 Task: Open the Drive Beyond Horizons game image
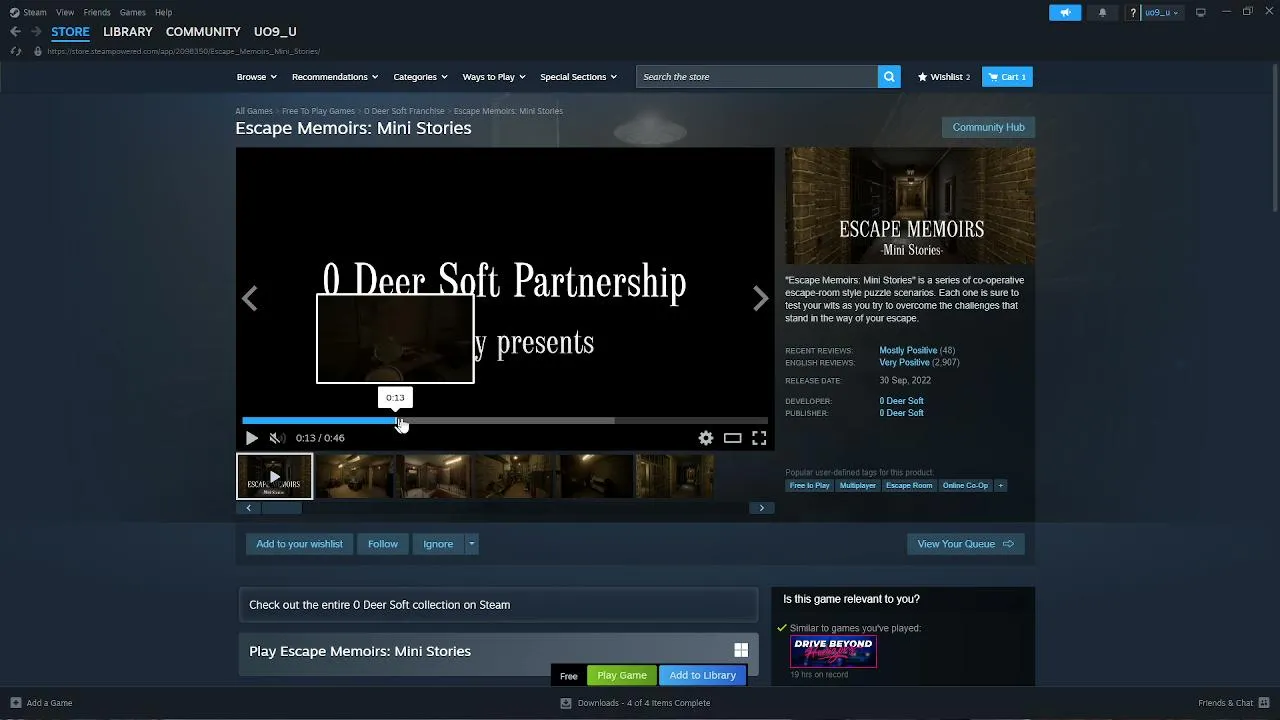point(833,651)
